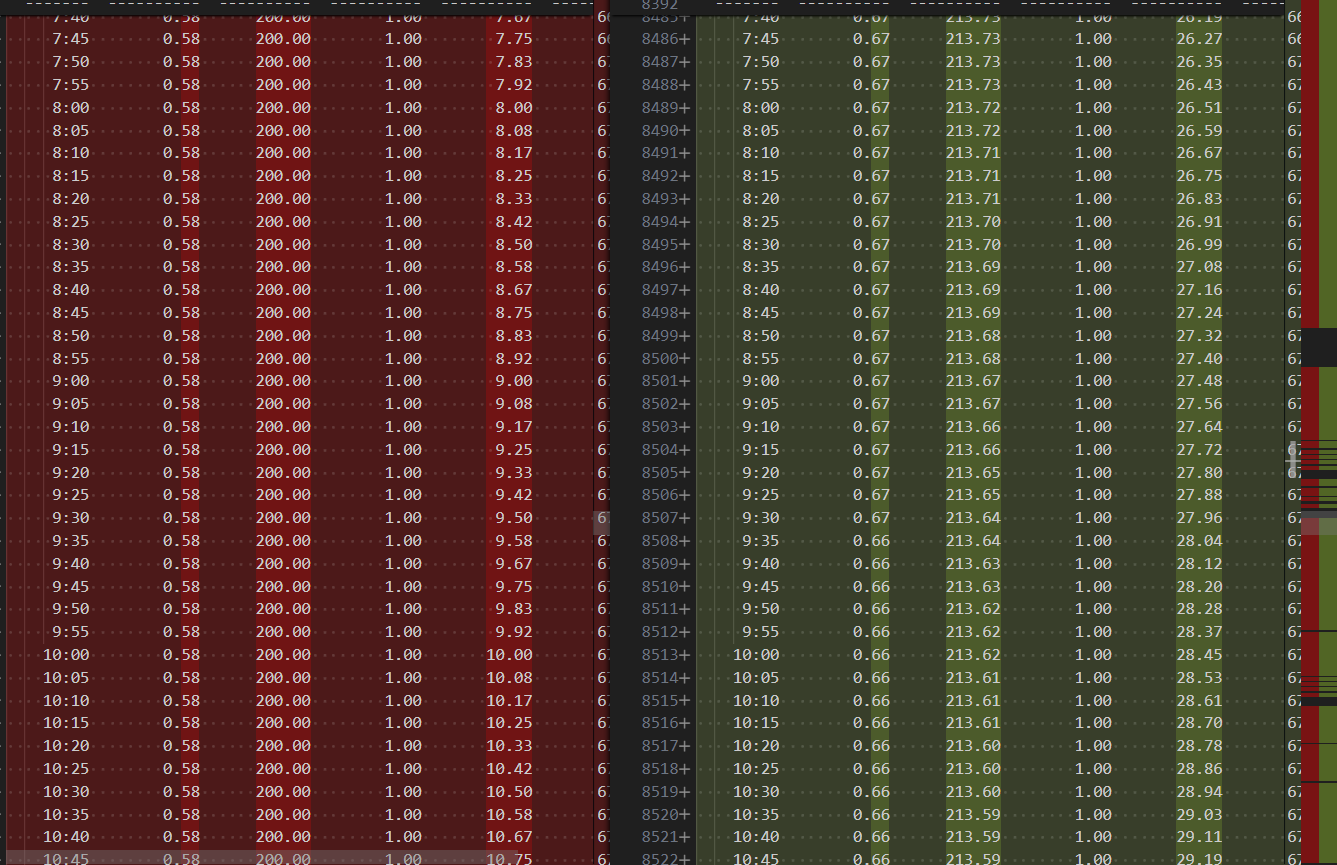Click the value 26.99 in the green pane

click(x=1199, y=244)
